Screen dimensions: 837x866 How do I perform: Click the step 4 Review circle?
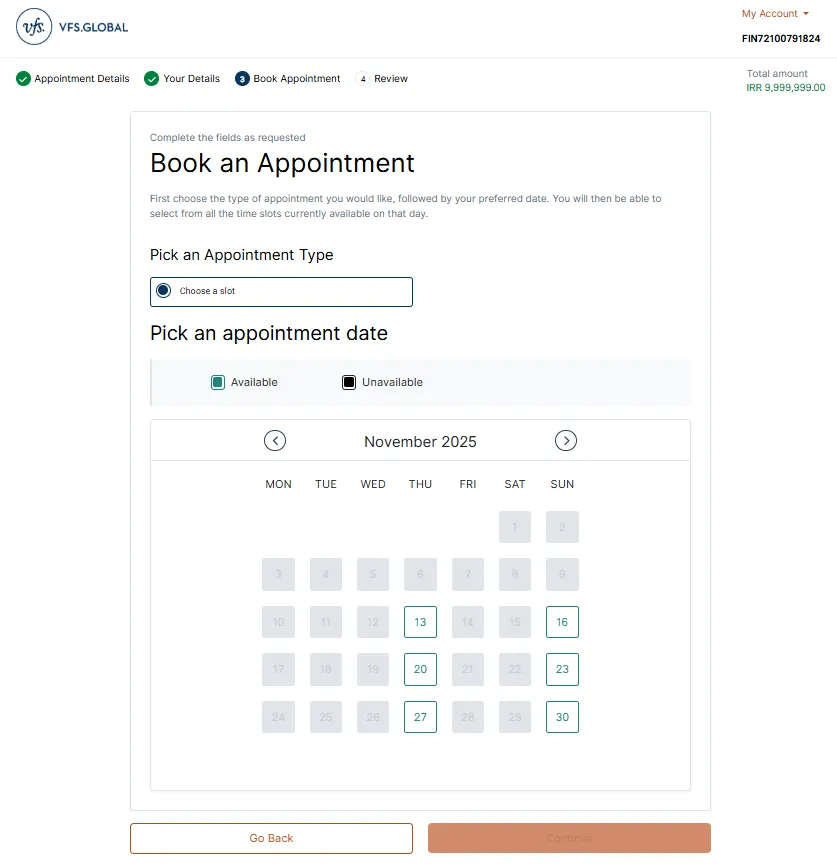(363, 79)
